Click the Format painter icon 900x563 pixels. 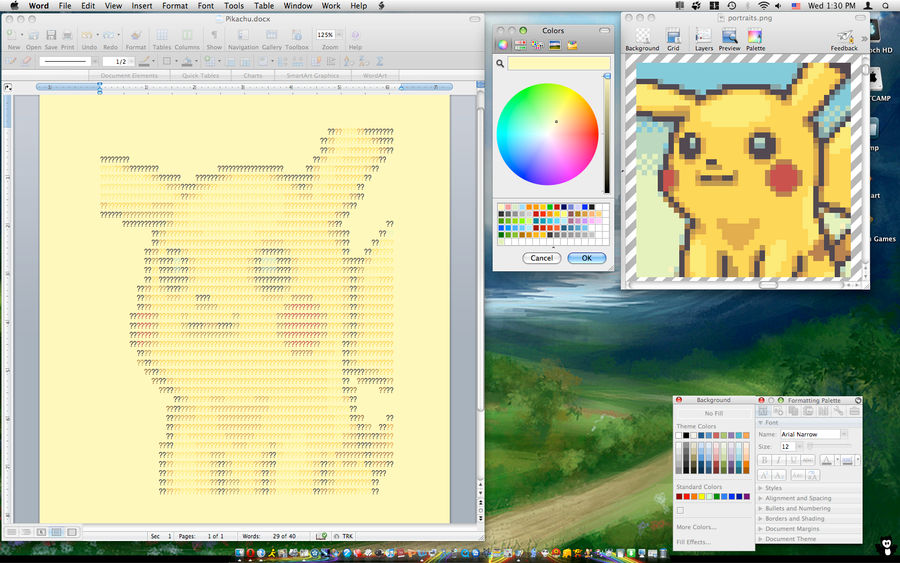coord(136,36)
